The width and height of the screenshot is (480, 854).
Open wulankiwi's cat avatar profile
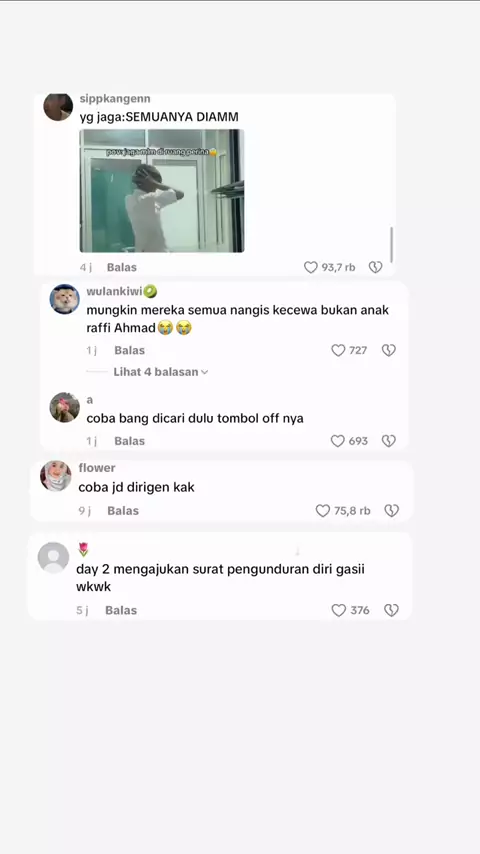click(65, 299)
